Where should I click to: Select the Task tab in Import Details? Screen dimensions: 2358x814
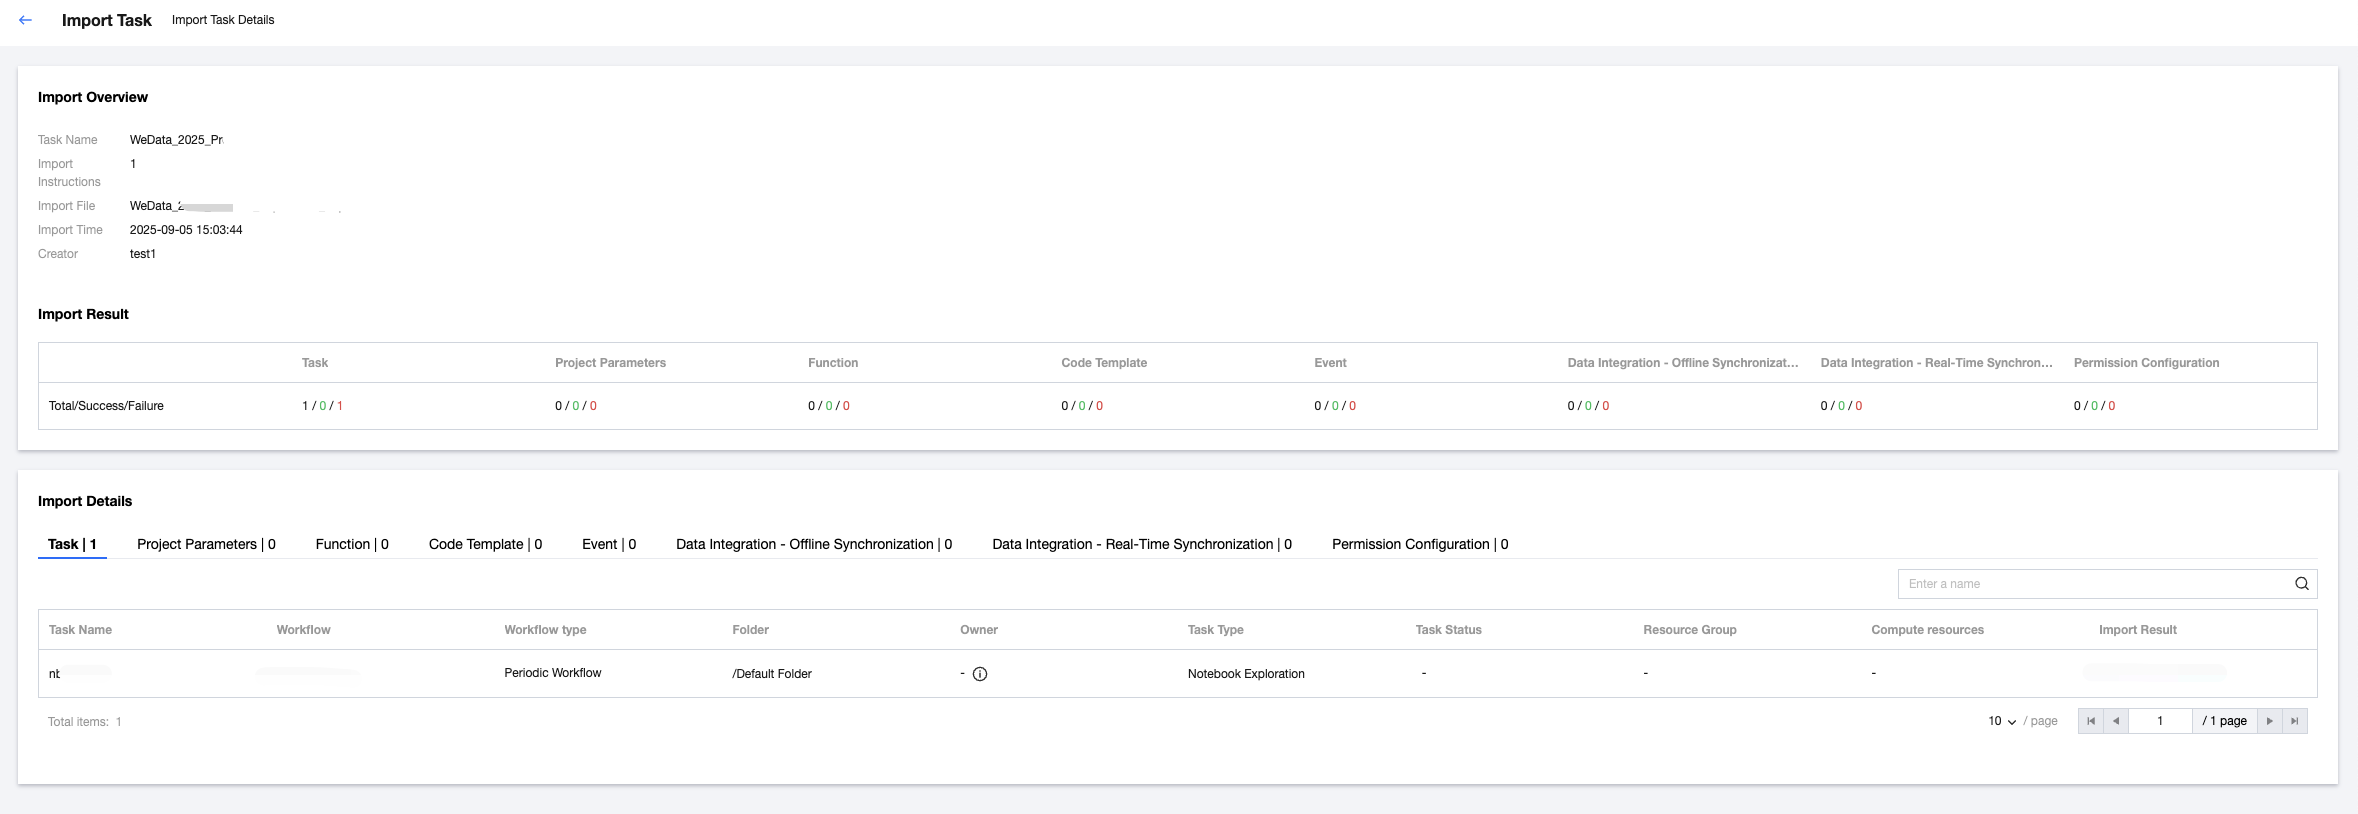72,544
